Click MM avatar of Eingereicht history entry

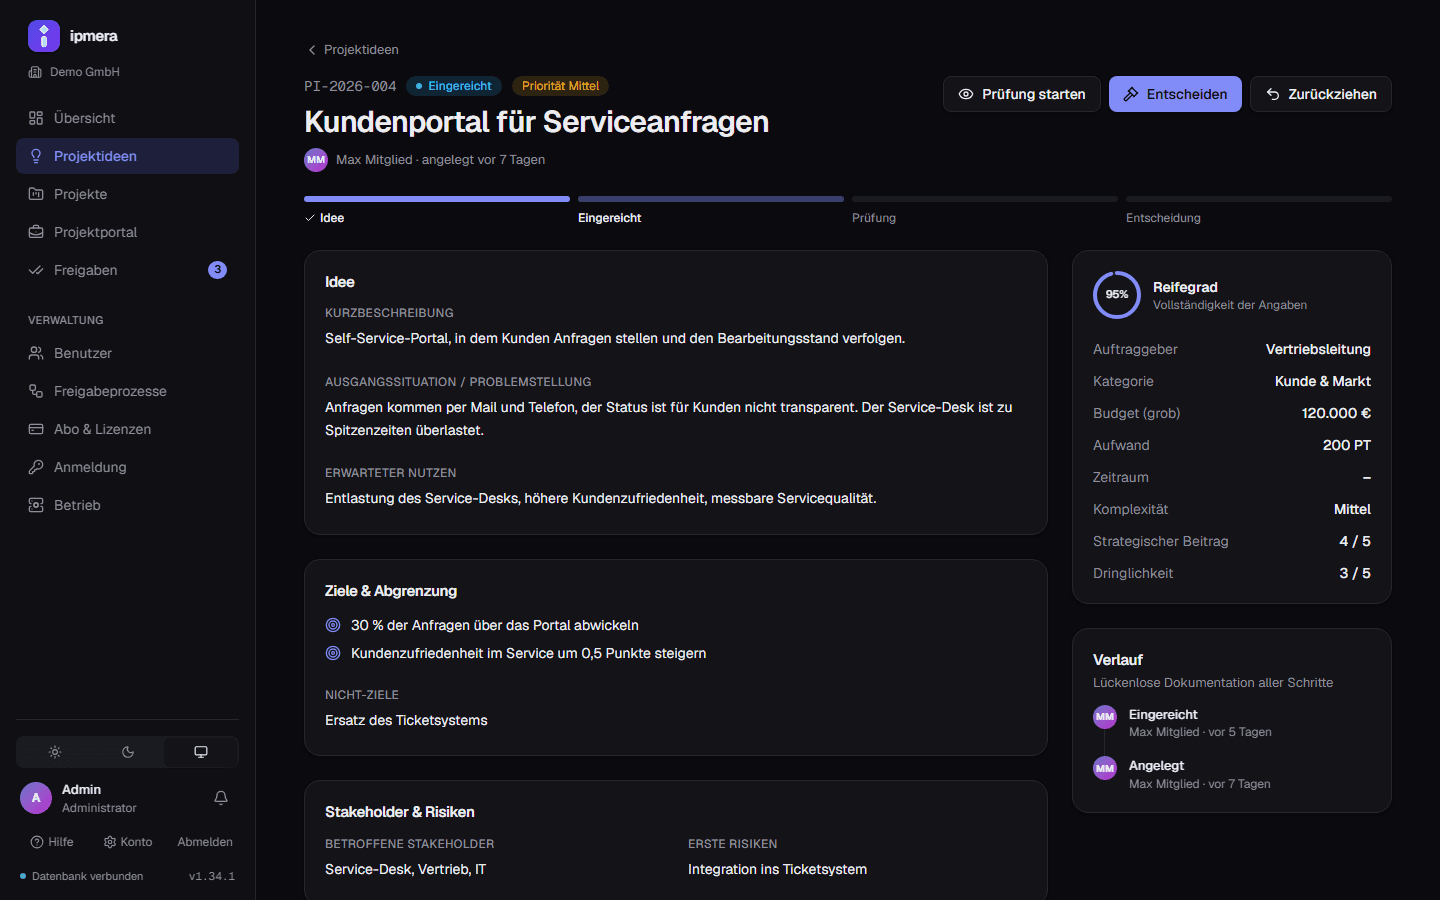[1105, 717]
